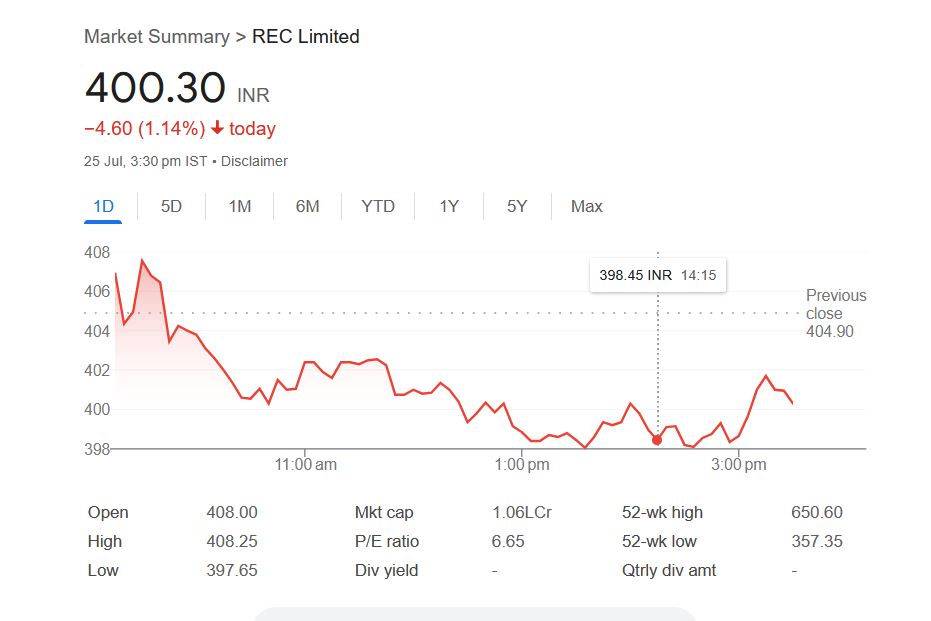Click the Mkt cap label
Image resolution: width=931 pixels, height=621 pixels.
(384, 512)
